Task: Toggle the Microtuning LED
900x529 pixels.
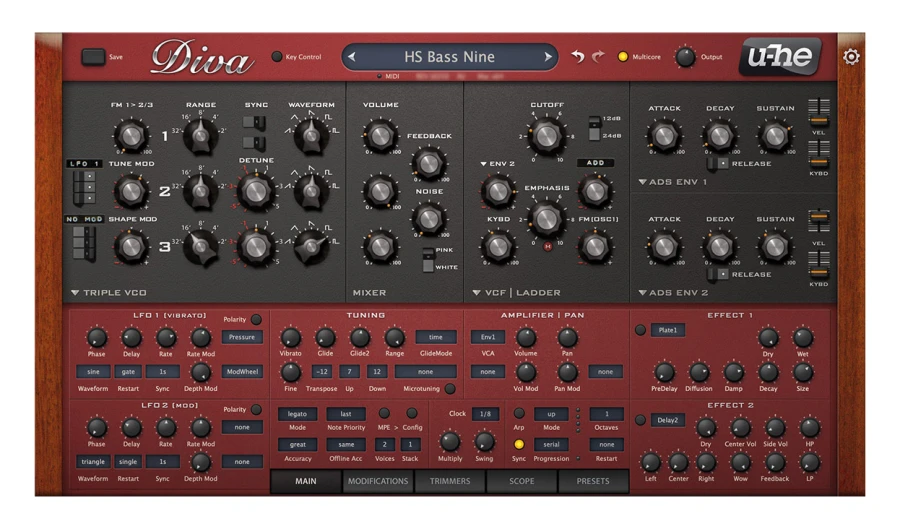Action: tap(450, 388)
